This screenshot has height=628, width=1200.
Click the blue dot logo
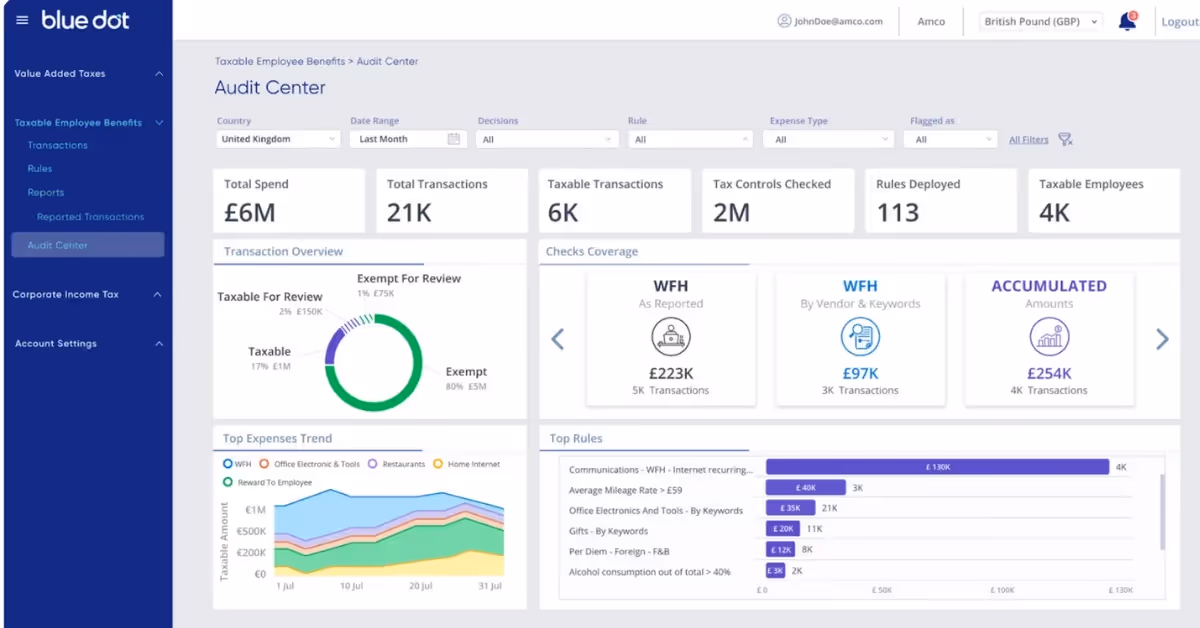click(x=88, y=19)
